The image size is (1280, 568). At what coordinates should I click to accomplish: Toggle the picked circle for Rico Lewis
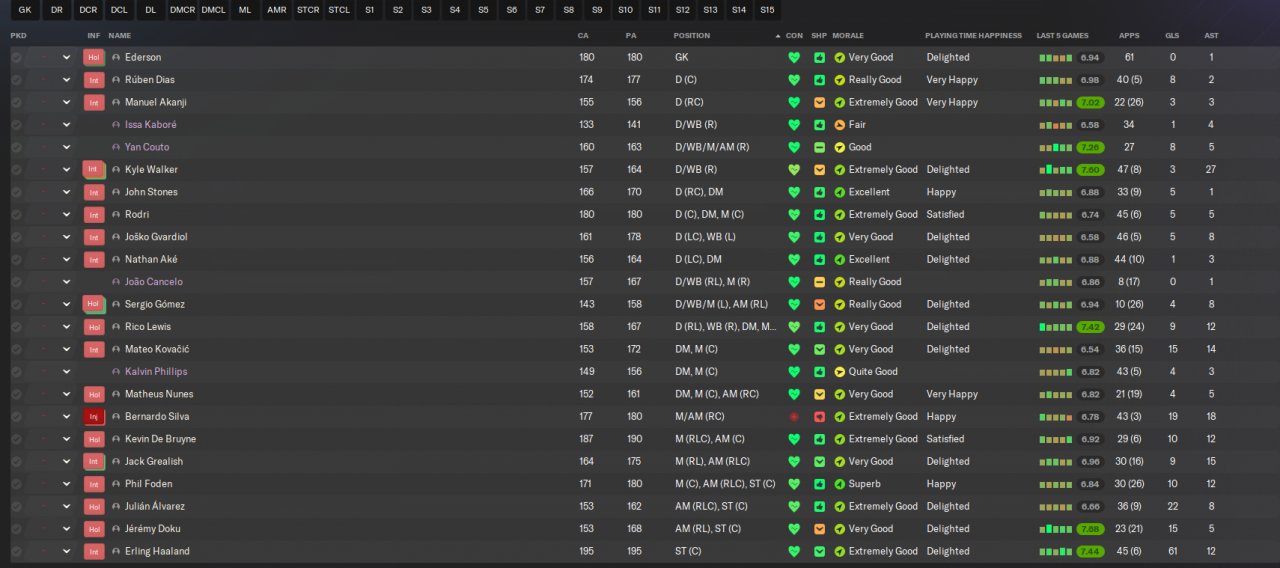(16, 327)
